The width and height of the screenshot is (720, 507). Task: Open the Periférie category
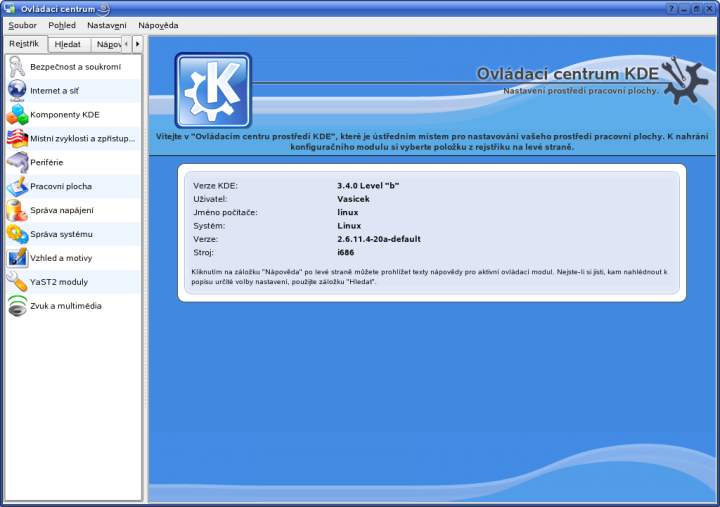(x=73, y=162)
